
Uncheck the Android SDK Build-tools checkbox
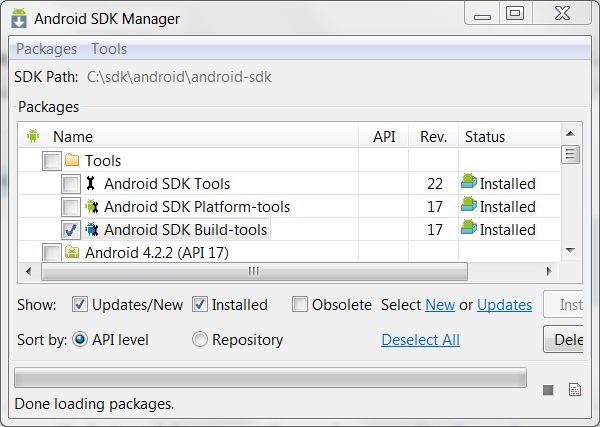coord(71,230)
